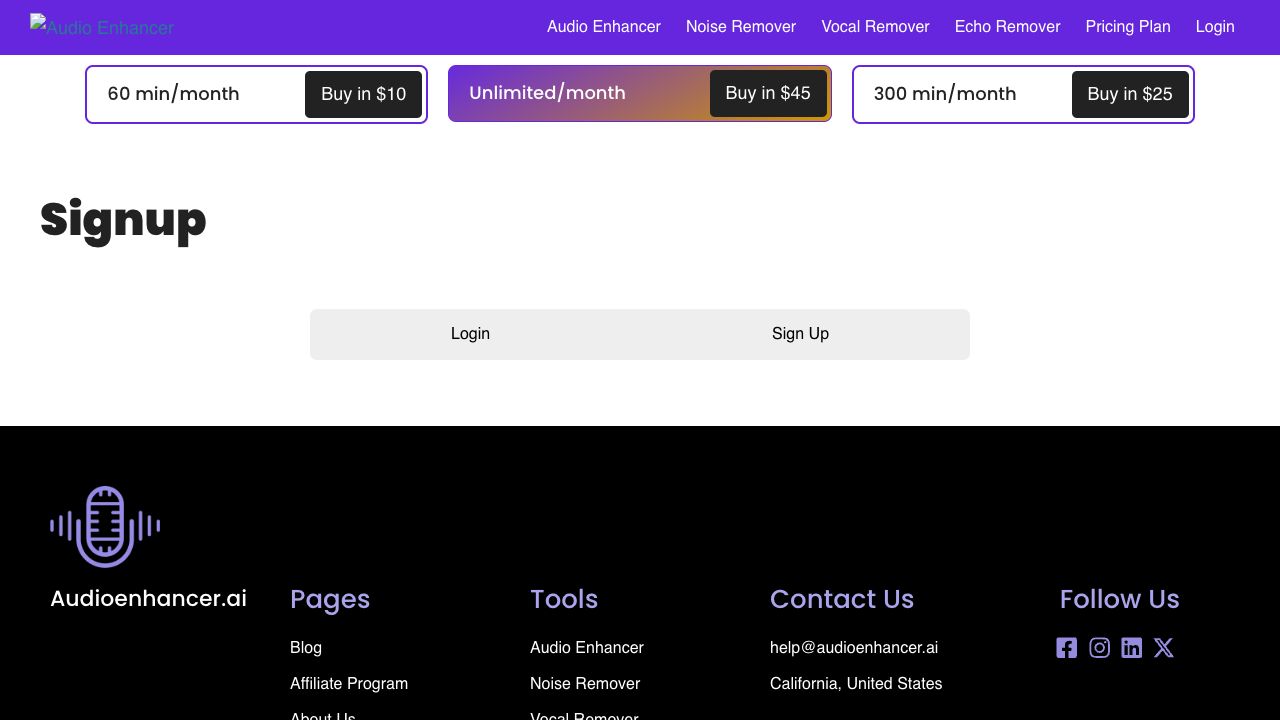Buy the 300 min/month plan for $25

(x=1130, y=94)
